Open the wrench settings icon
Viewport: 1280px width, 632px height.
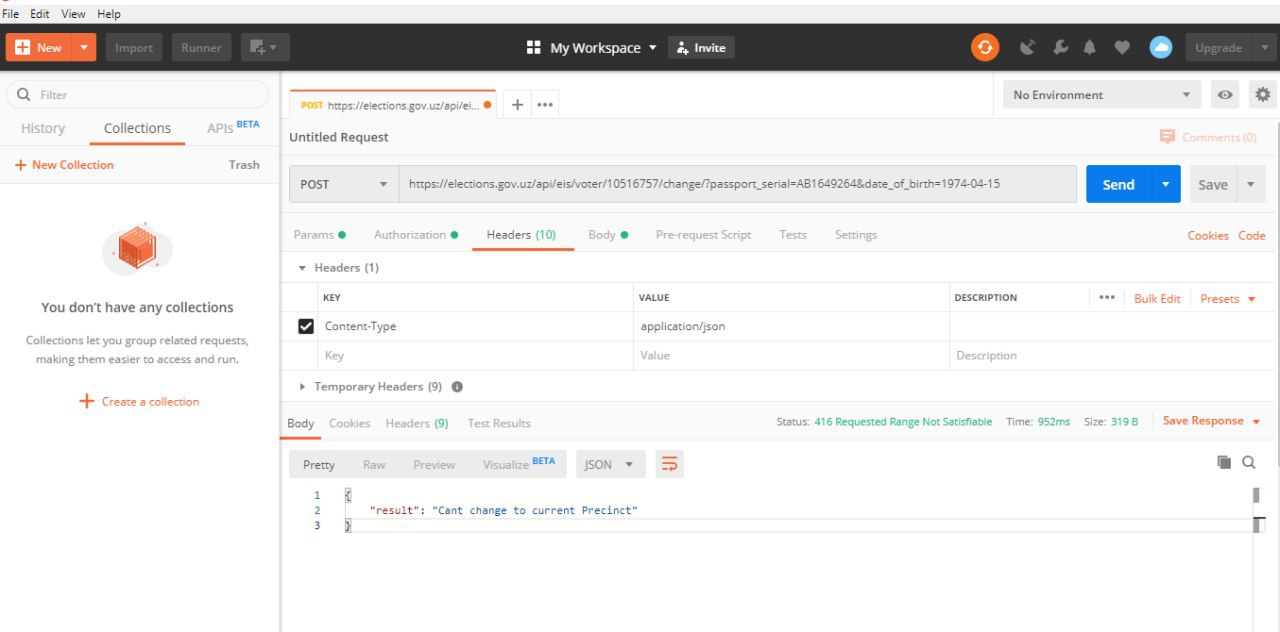tap(1060, 47)
